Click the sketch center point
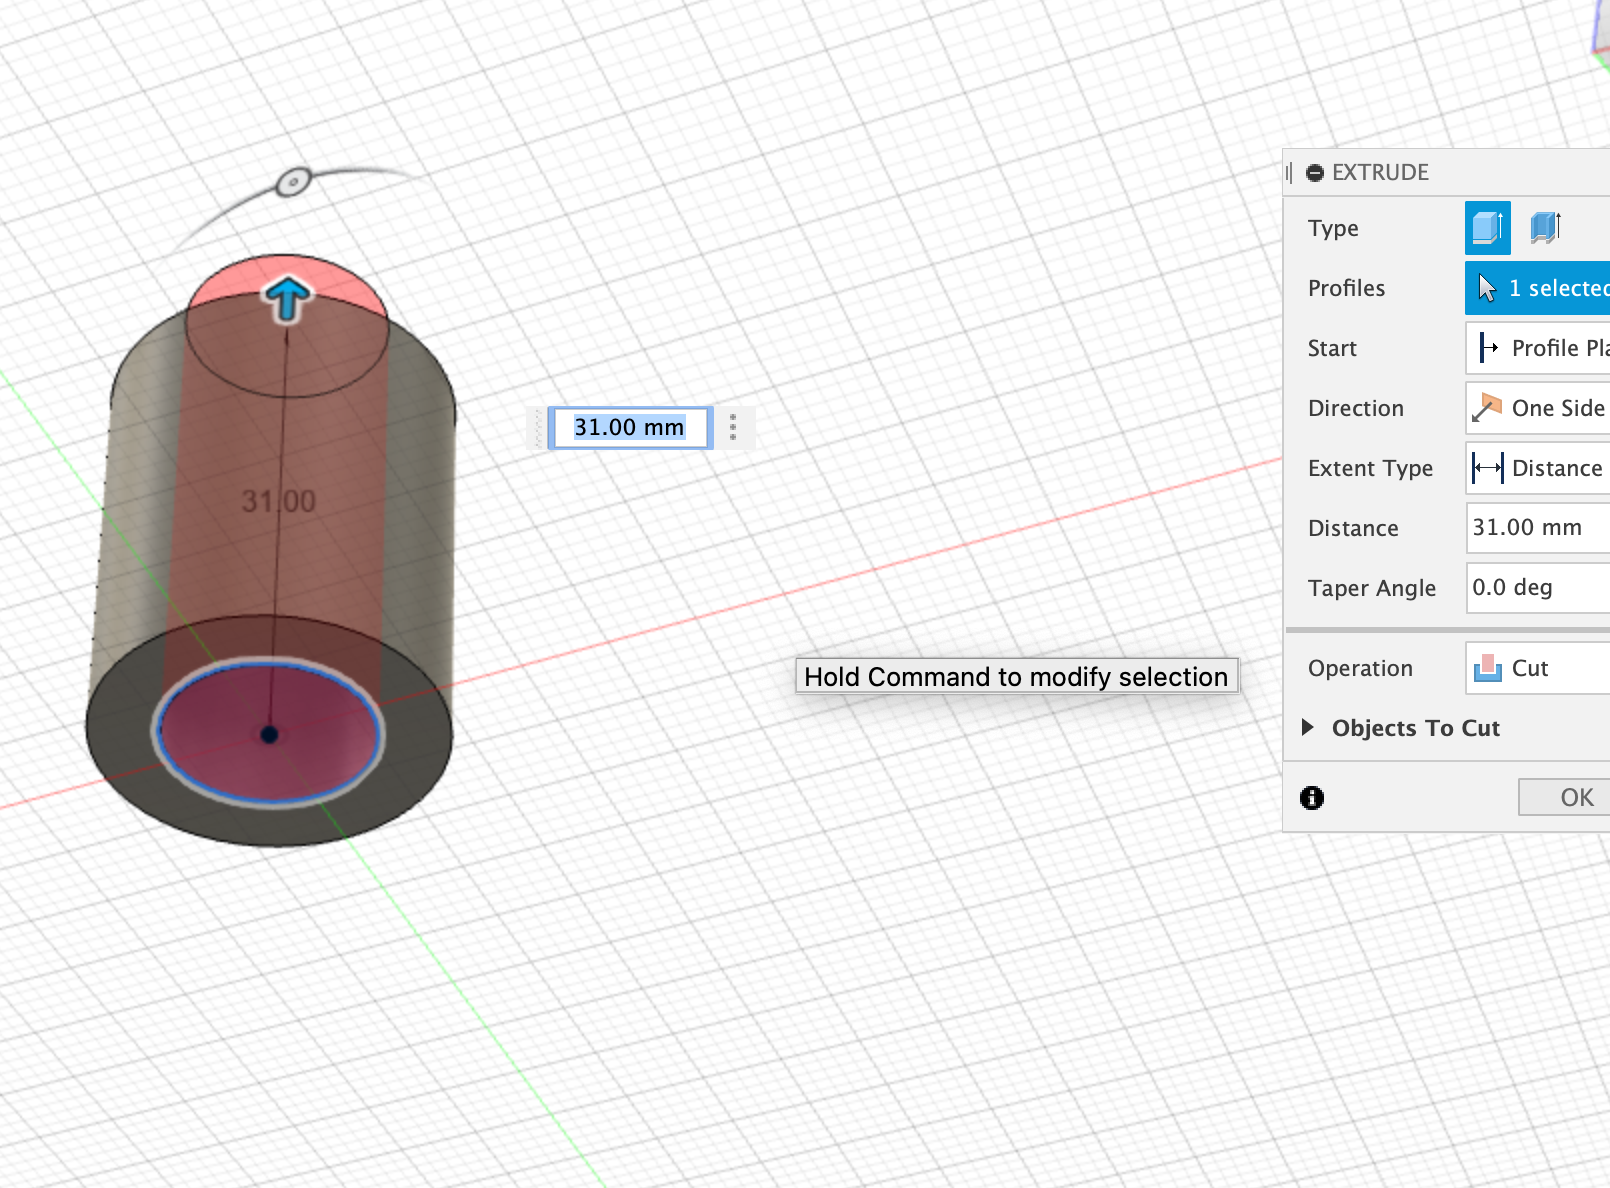 269,735
